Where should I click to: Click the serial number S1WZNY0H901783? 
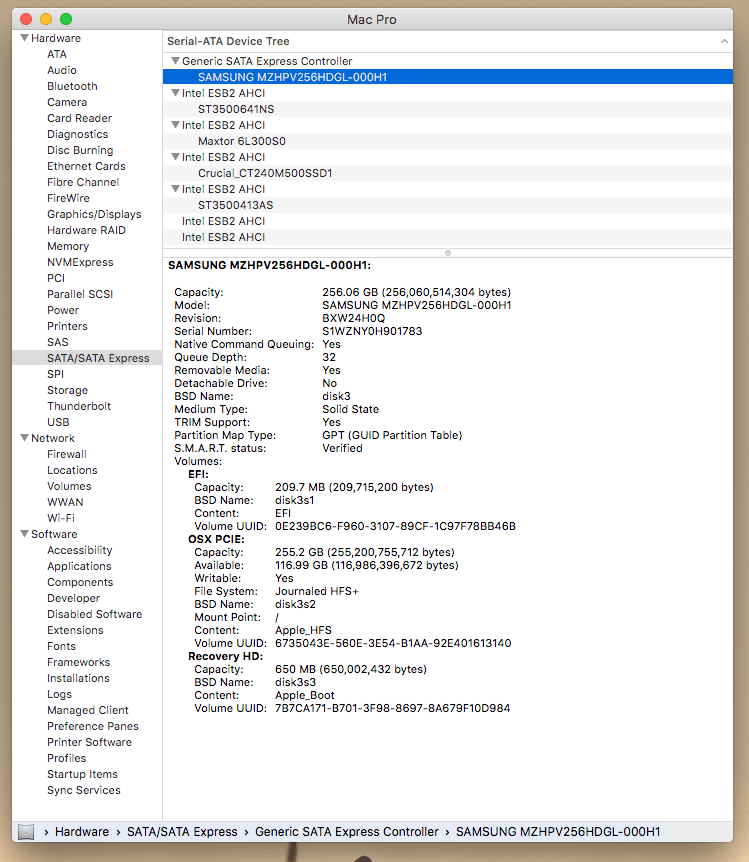click(372, 331)
